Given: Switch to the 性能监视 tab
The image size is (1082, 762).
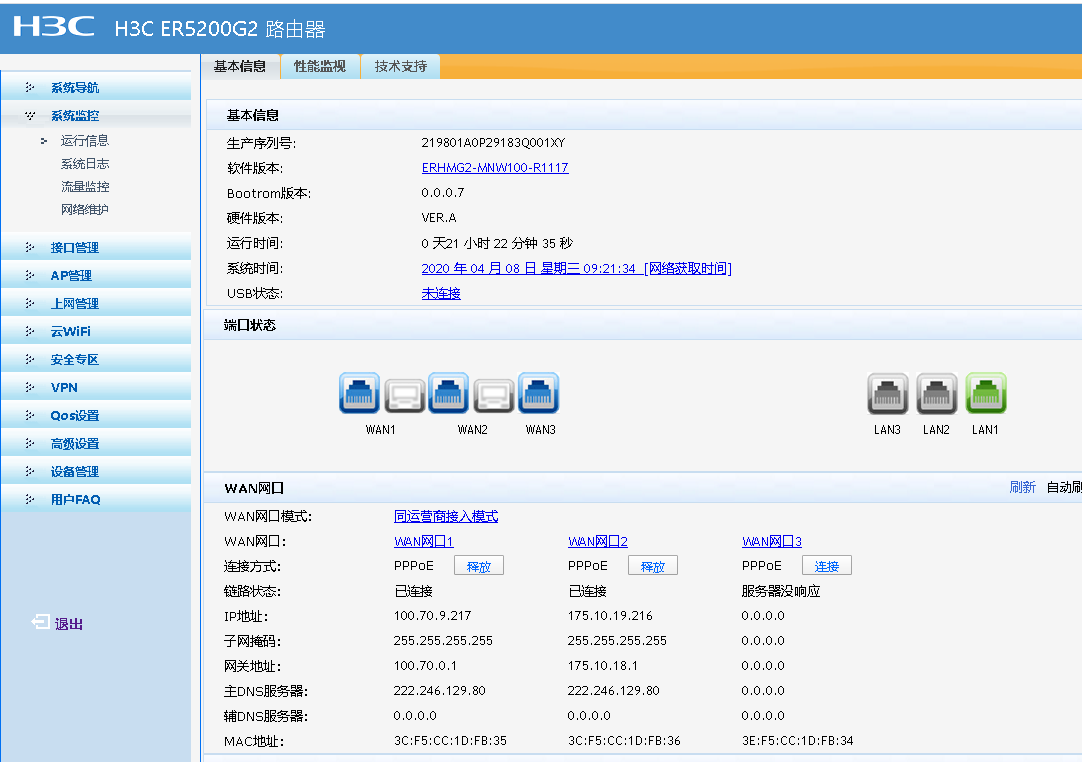Looking at the screenshot, I should click(x=320, y=67).
